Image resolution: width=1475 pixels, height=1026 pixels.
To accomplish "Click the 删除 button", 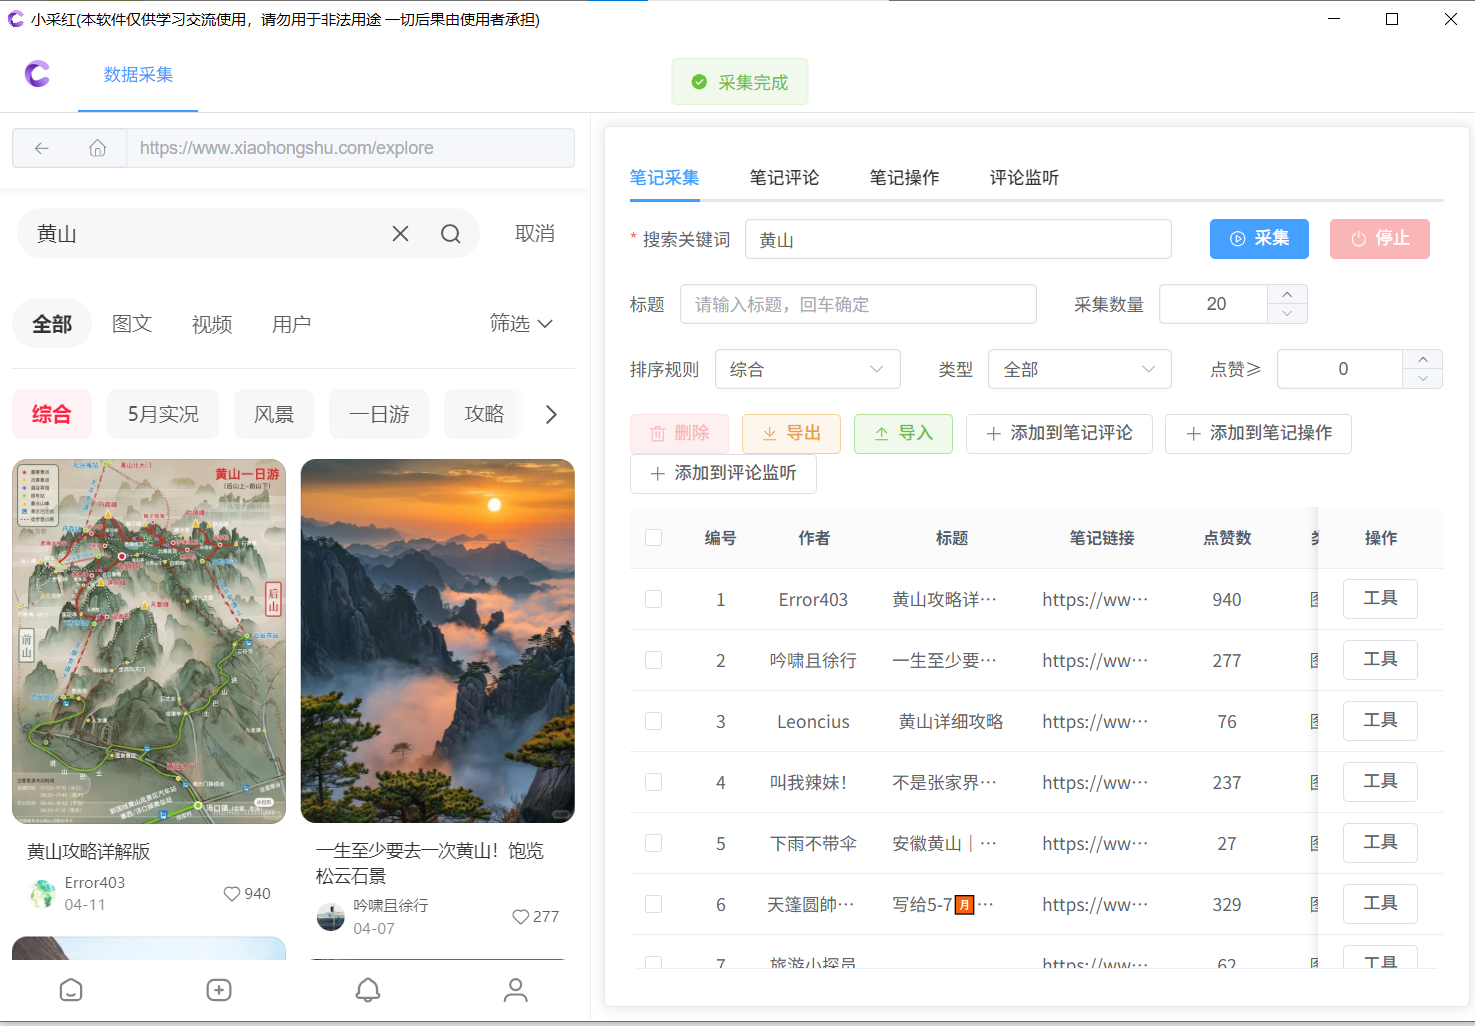I will (679, 433).
